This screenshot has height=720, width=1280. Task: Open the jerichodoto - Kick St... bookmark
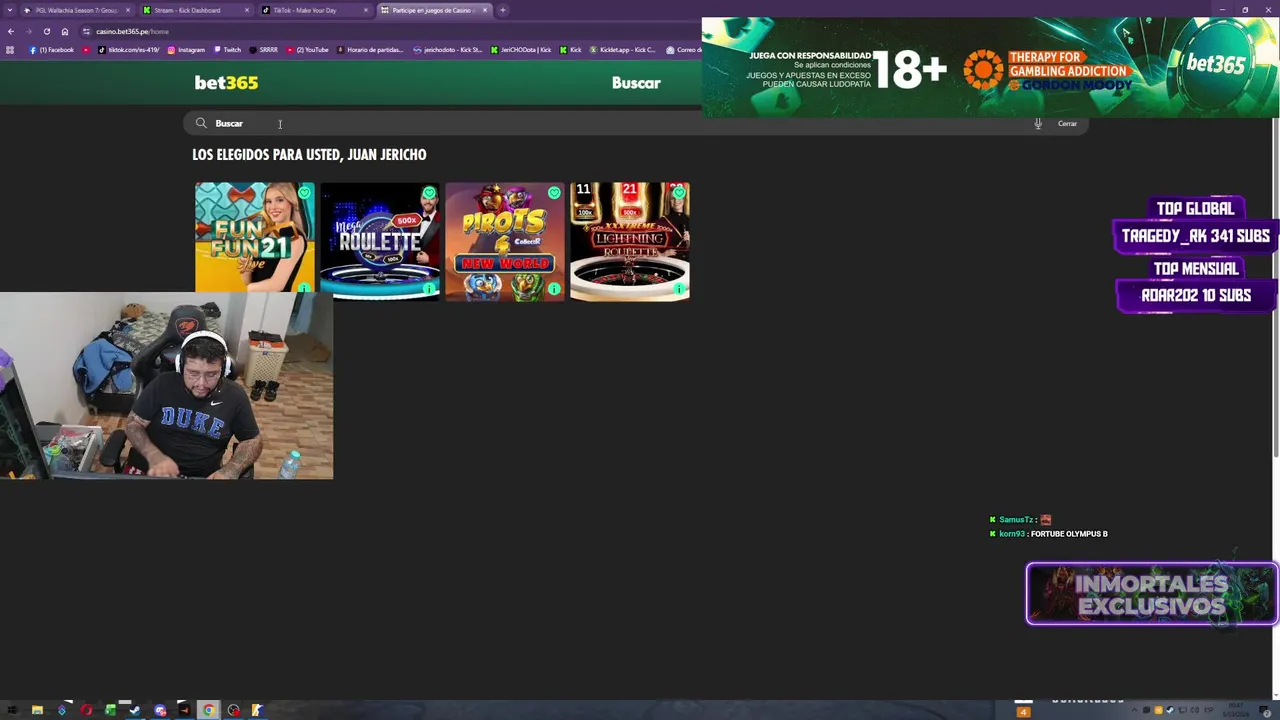[x=448, y=50]
